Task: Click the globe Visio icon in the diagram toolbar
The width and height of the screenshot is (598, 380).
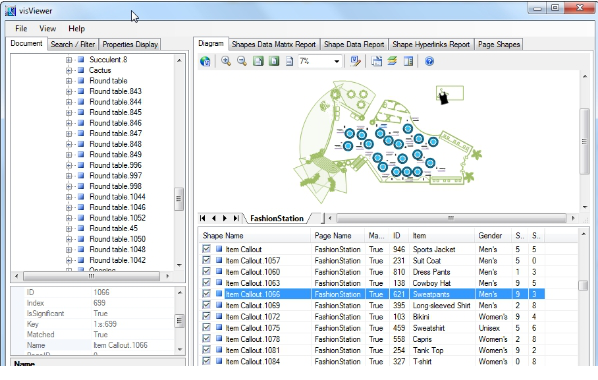Action: 205,61
